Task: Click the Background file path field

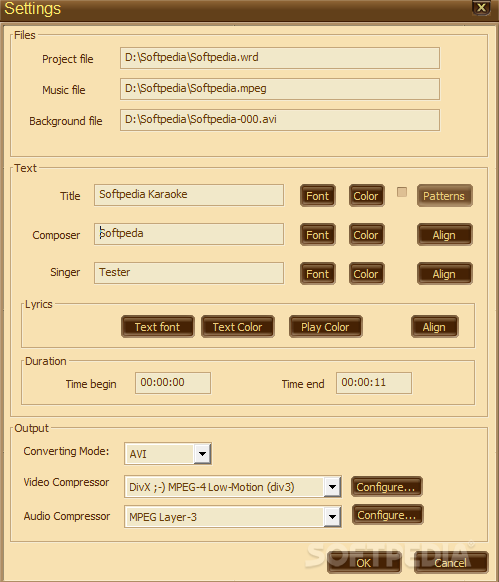Action: click(x=280, y=120)
